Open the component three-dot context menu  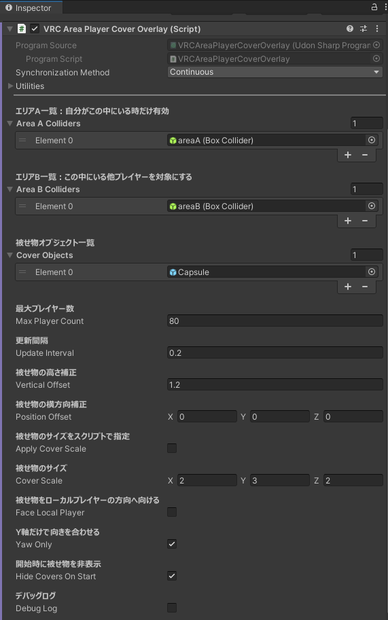tap(377, 28)
